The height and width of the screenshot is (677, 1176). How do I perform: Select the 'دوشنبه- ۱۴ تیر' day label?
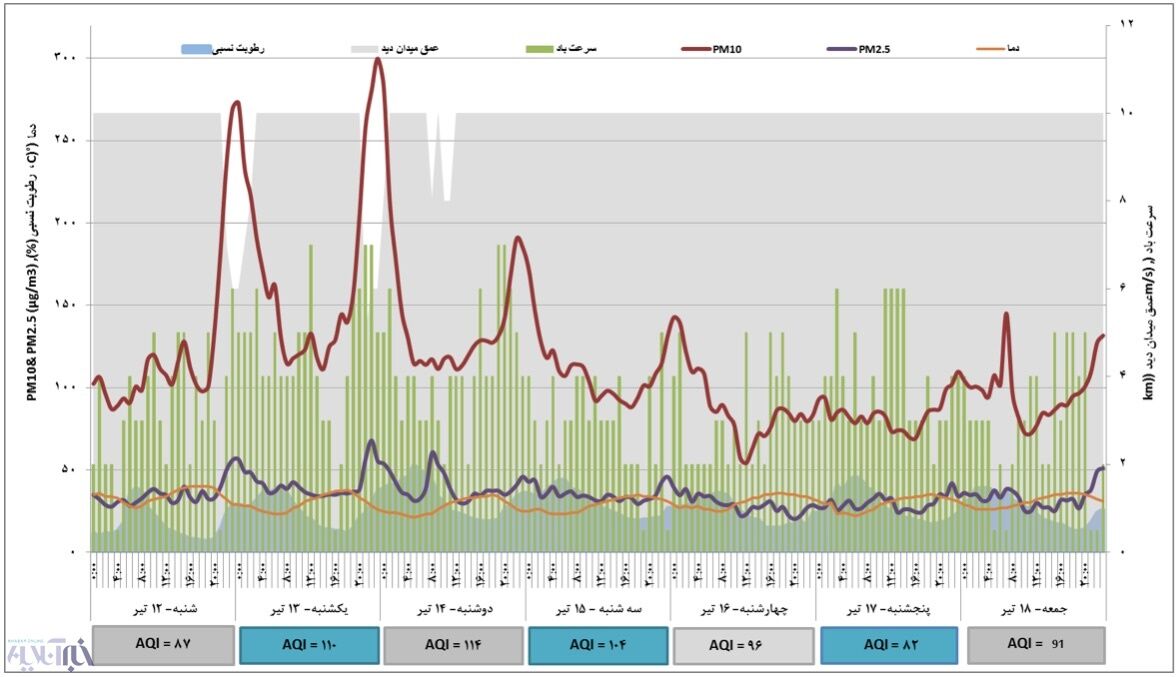tap(455, 610)
